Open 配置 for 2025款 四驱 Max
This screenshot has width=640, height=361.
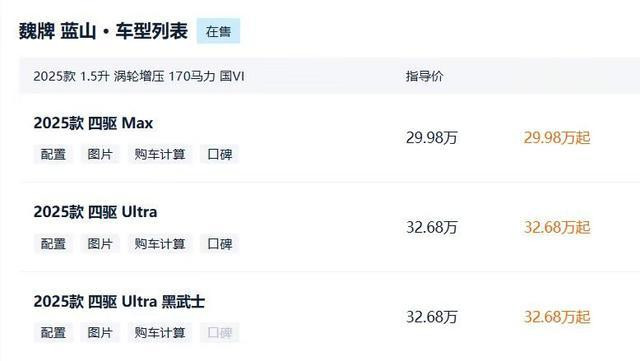click(x=53, y=154)
